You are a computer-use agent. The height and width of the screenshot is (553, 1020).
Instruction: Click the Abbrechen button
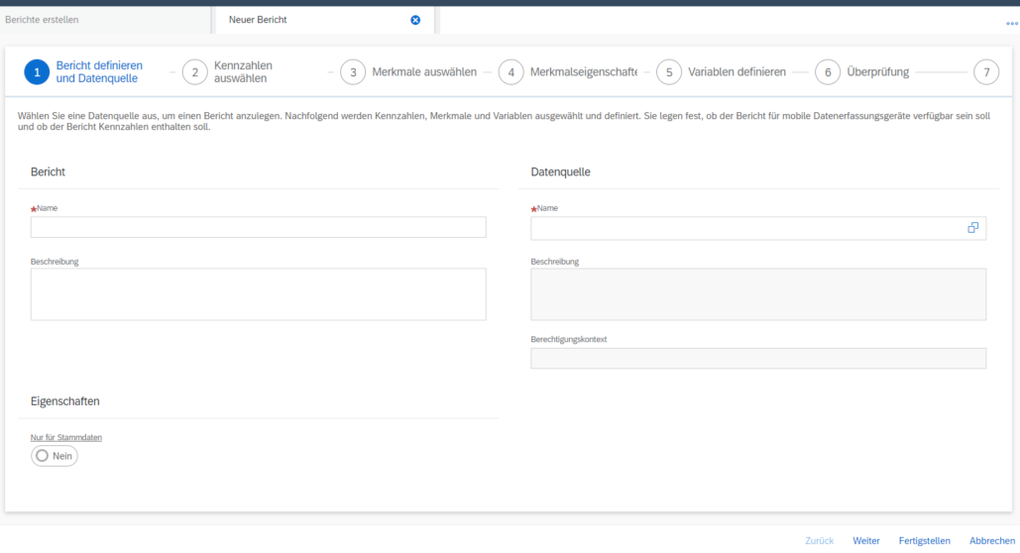point(992,541)
